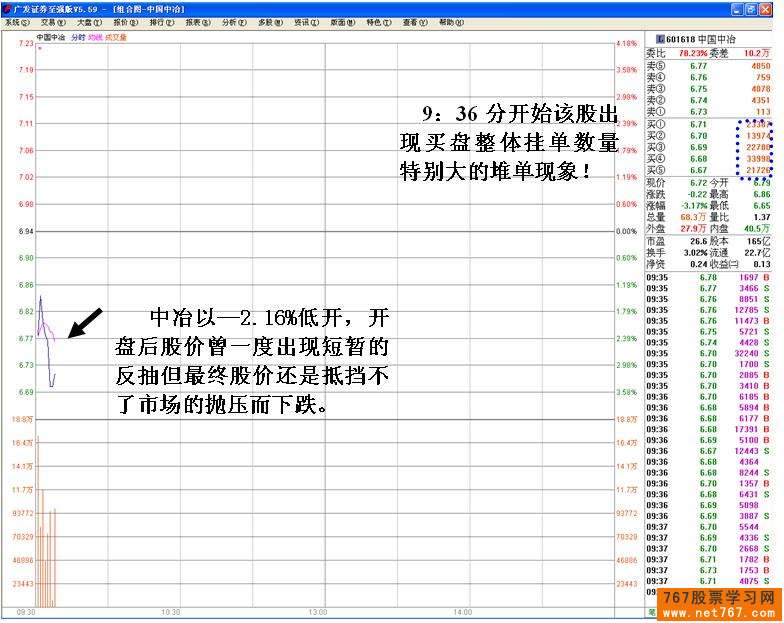This screenshot has width=784, height=623.
Task: Select the 卖④ price 6.76
Action: pos(698,78)
